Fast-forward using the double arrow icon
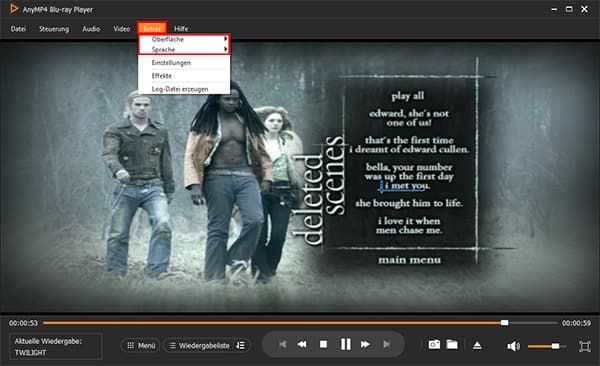 pyautogui.click(x=365, y=345)
